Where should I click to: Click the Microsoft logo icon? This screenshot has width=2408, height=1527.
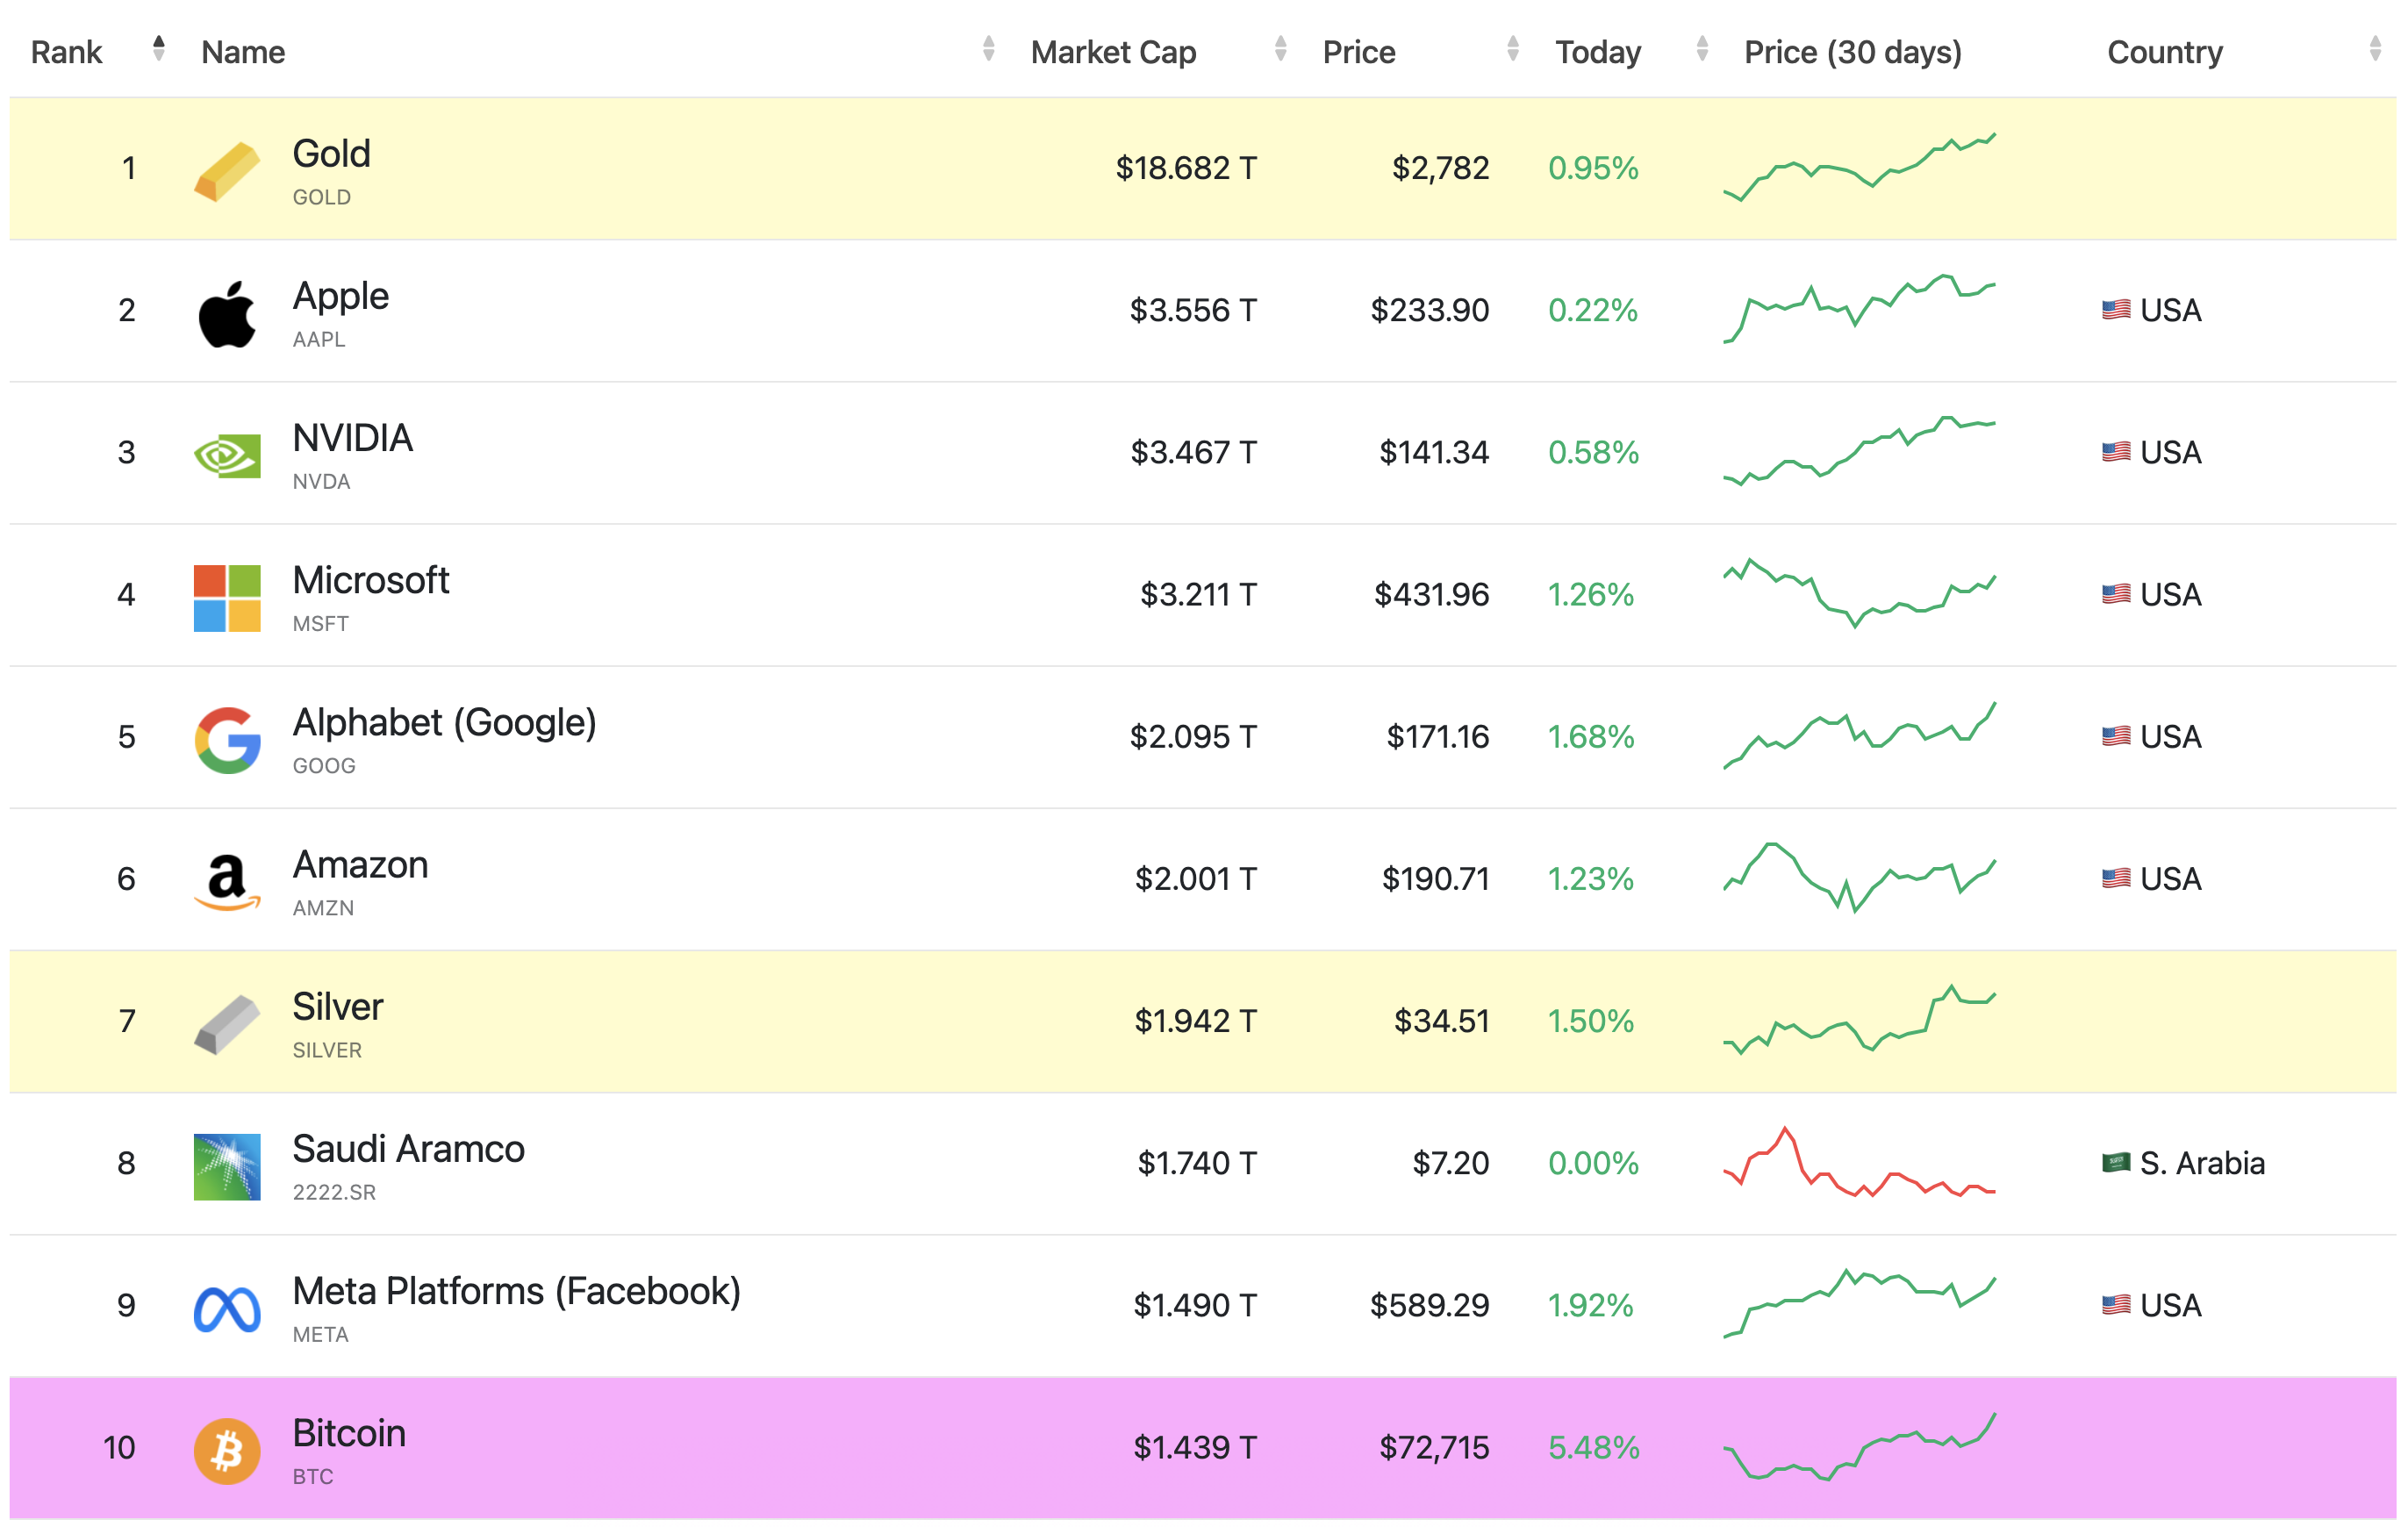[x=227, y=597]
